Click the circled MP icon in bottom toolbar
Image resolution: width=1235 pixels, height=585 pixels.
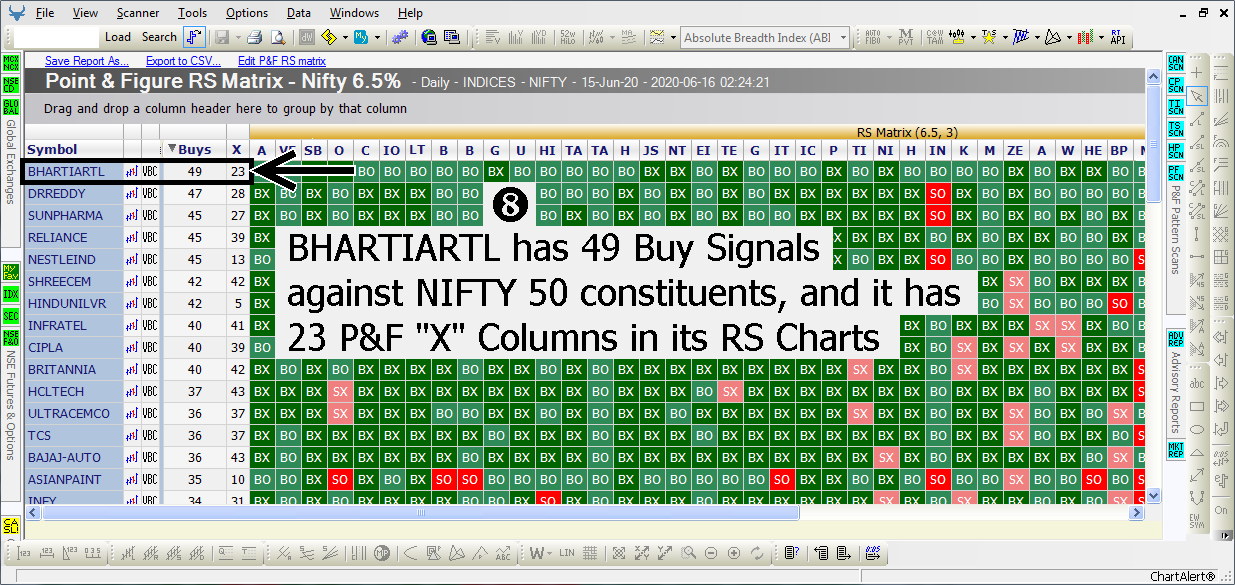[381, 551]
